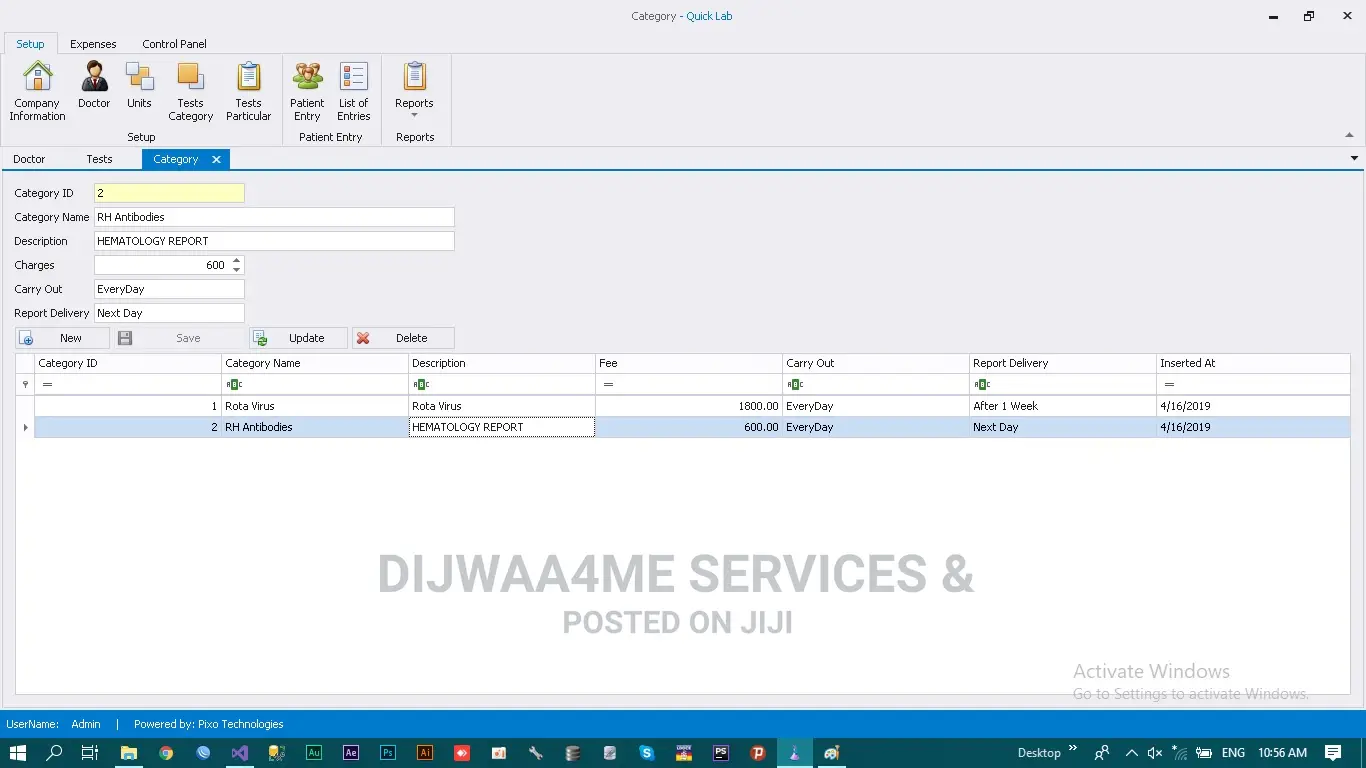Open Tests Category in ribbon
1366x768 pixels.
[190, 91]
